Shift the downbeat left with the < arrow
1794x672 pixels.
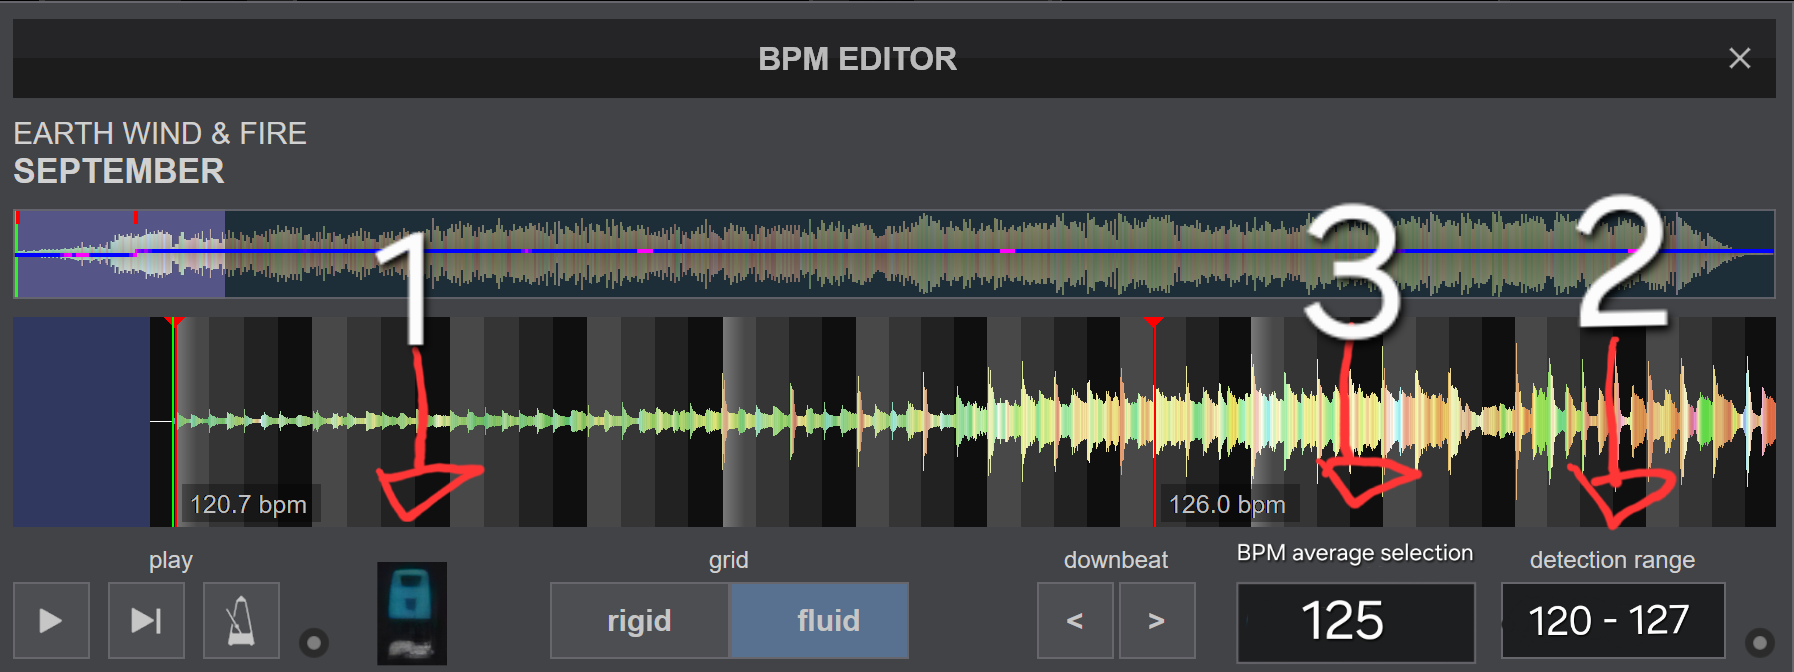tap(1075, 621)
